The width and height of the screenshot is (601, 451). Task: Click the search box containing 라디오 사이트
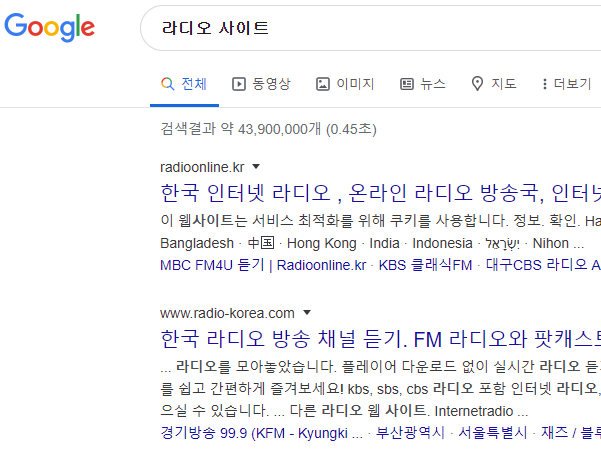tap(371, 28)
